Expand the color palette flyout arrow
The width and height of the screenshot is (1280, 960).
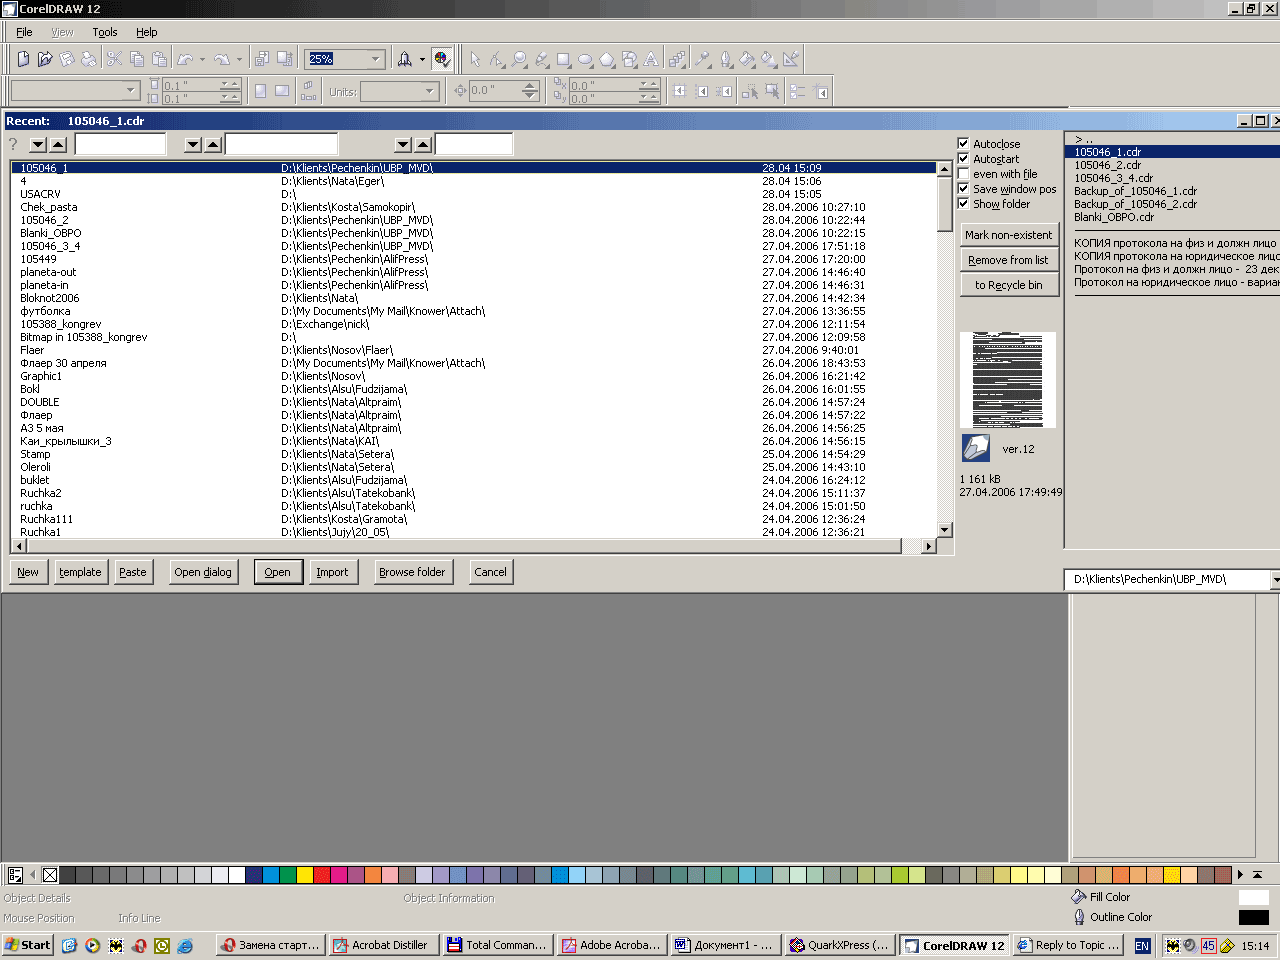pyautogui.click(x=1258, y=875)
